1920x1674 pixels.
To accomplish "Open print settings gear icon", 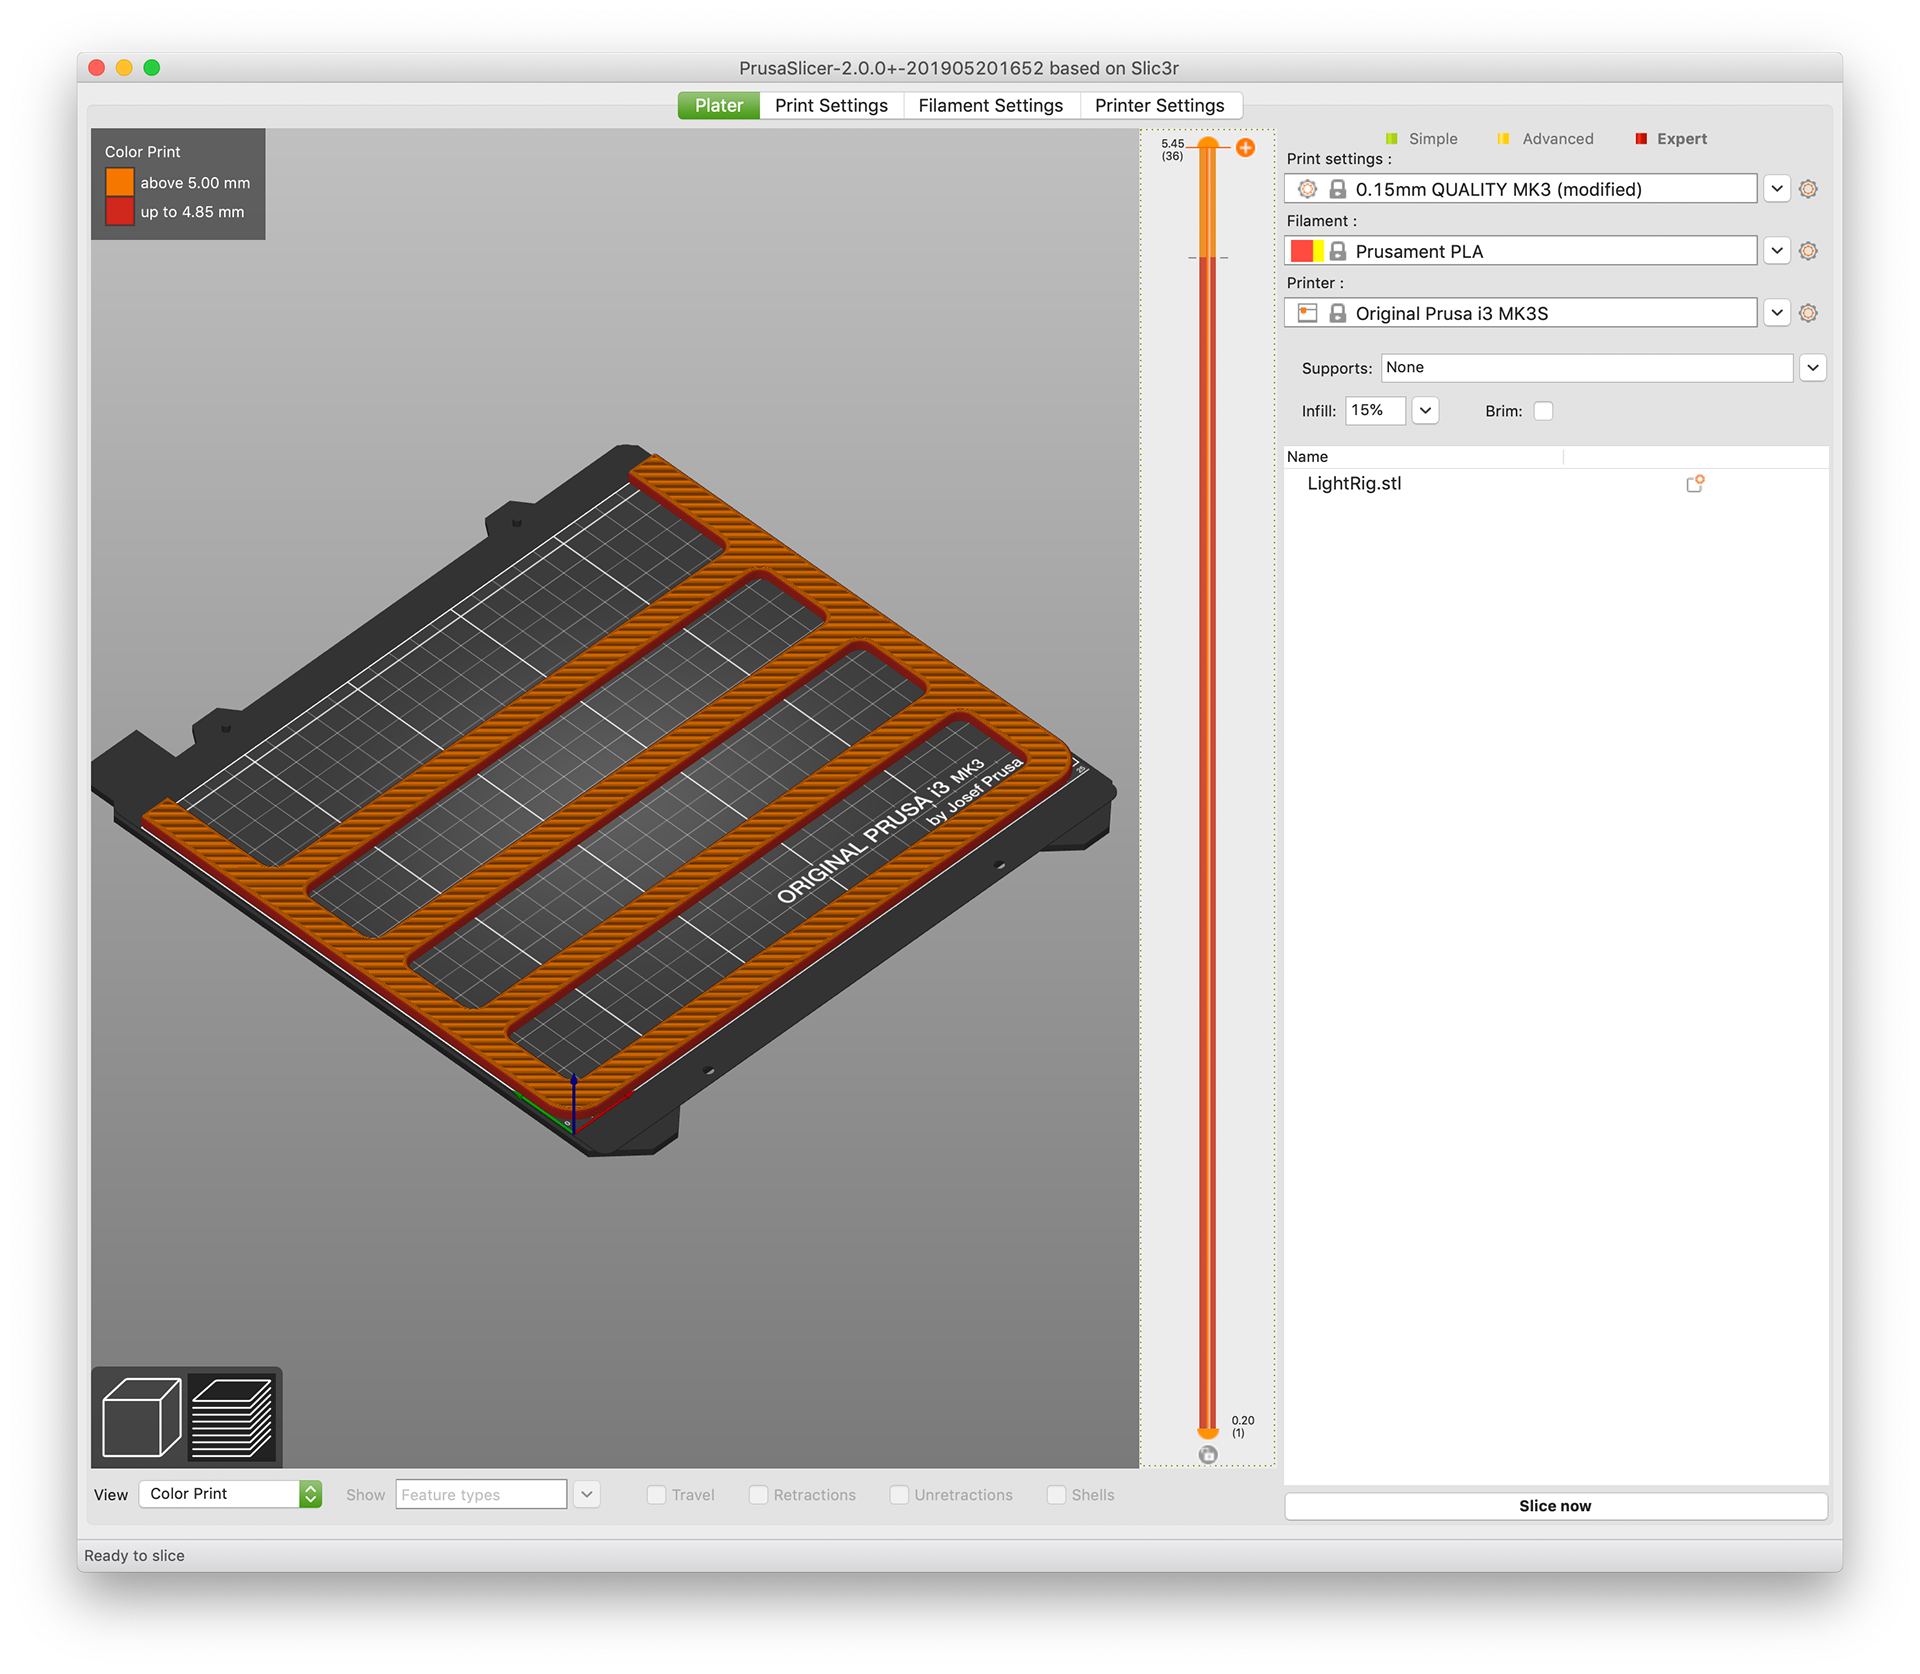I will (x=1808, y=189).
